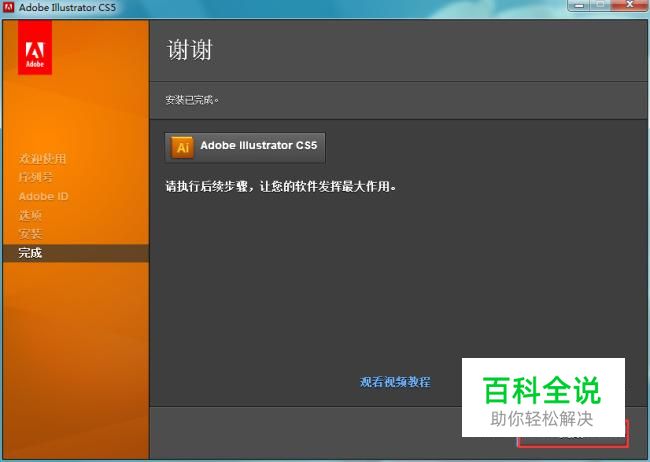
Task: Maximize the installer window
Action: (x=600, y=5)
